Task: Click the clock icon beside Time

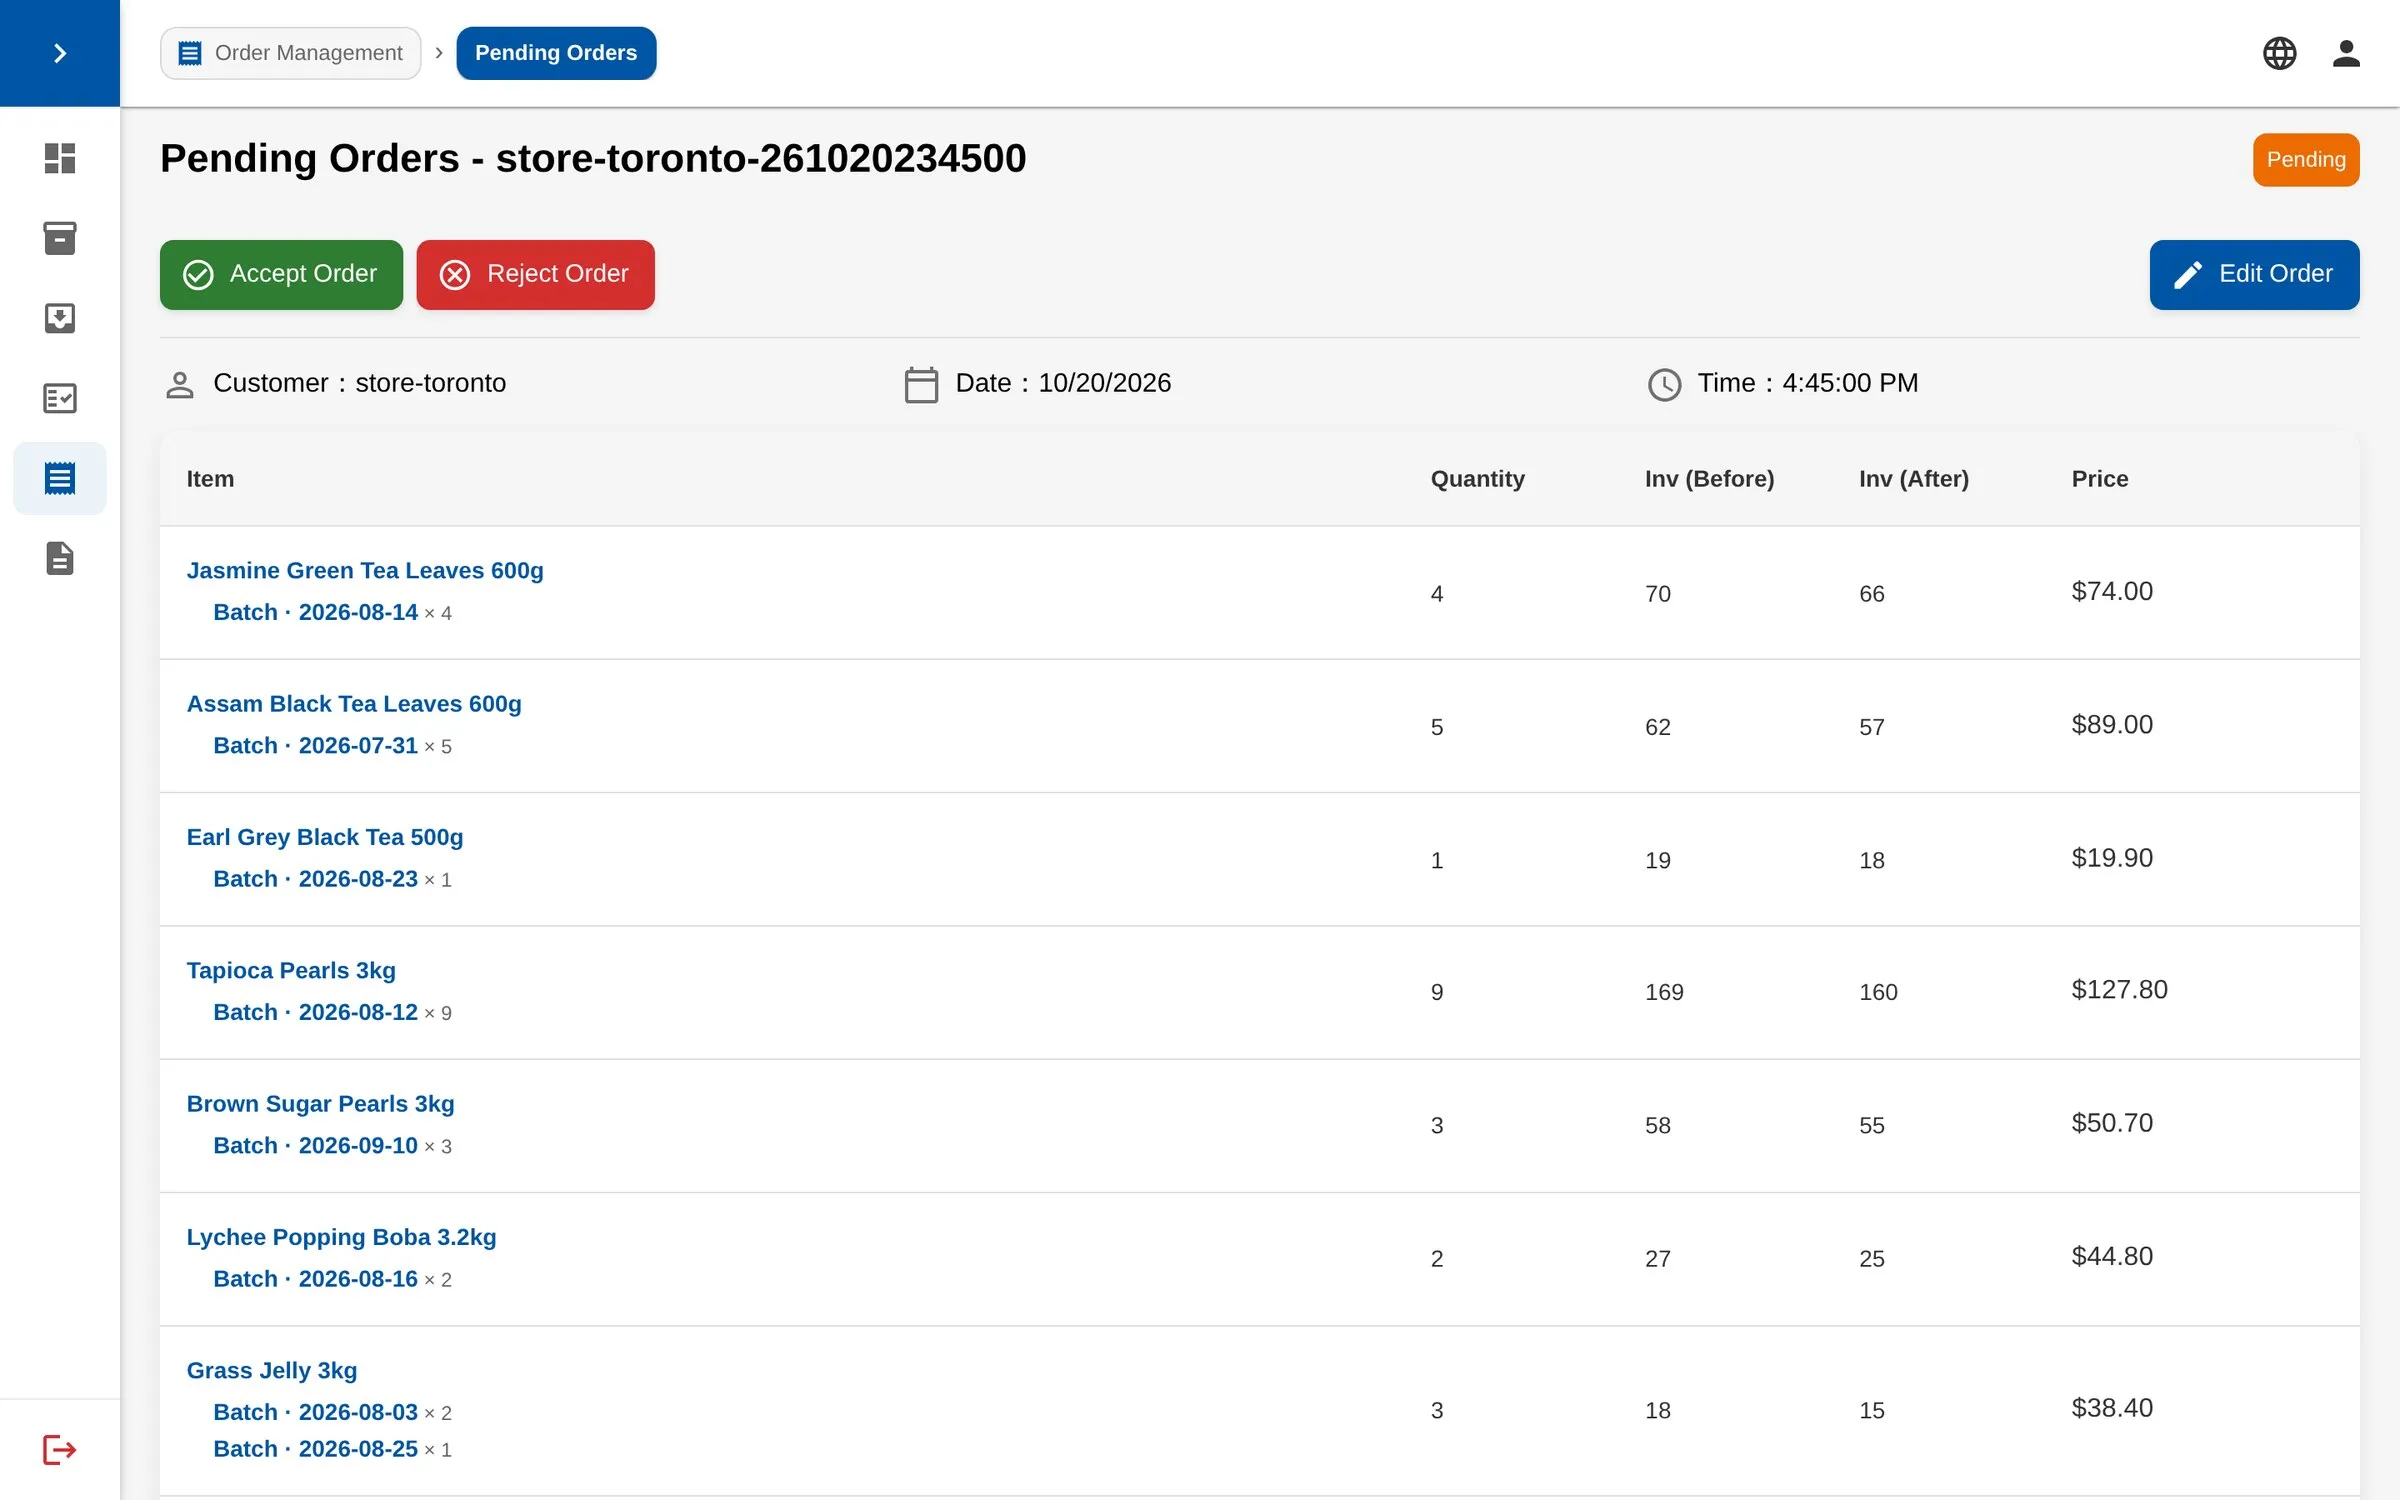Action: pyautogui.click(x=1664, y=385)
